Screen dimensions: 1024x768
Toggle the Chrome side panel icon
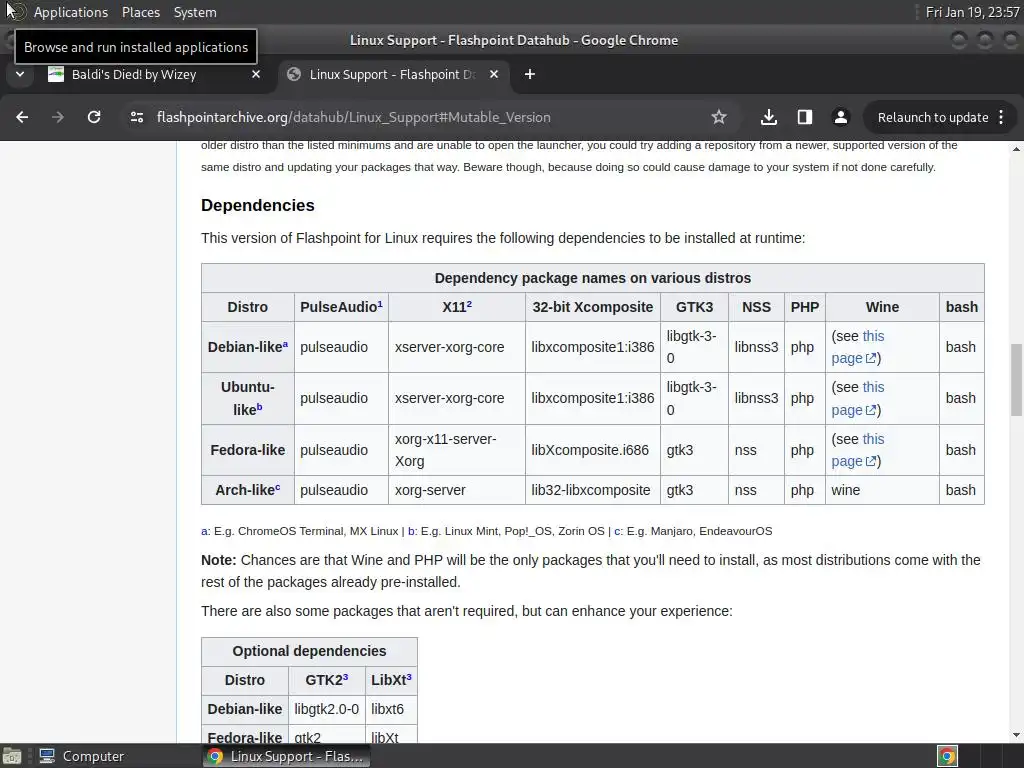[805, 117]
